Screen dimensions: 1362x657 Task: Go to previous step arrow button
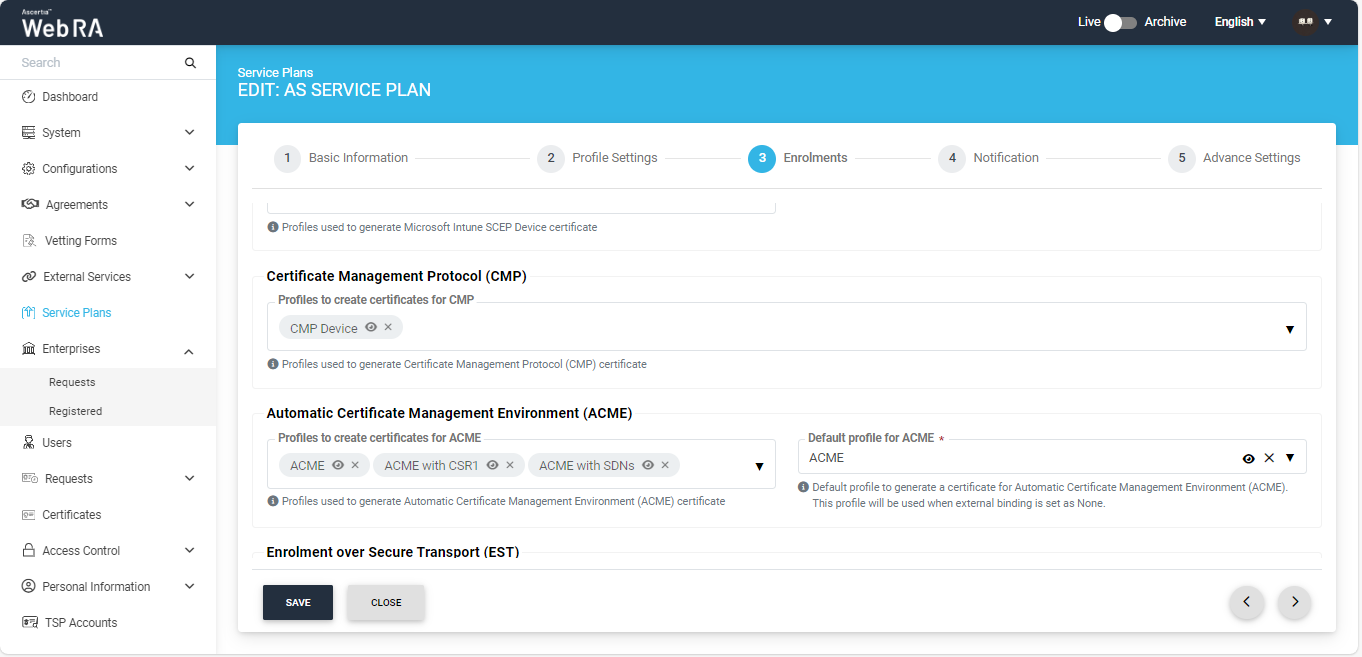(x=1246, y=602)
